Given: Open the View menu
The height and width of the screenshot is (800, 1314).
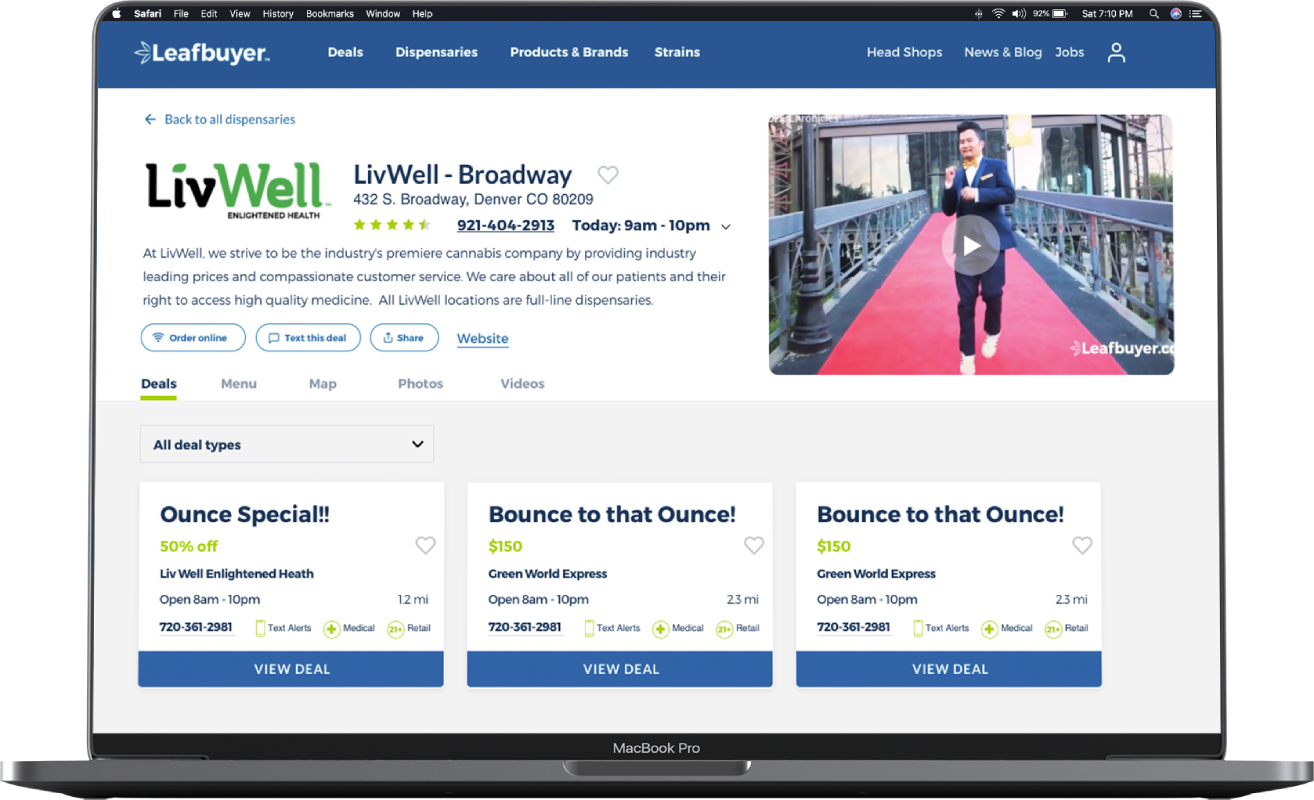Looking at the screenshot, I should [240, 14].
